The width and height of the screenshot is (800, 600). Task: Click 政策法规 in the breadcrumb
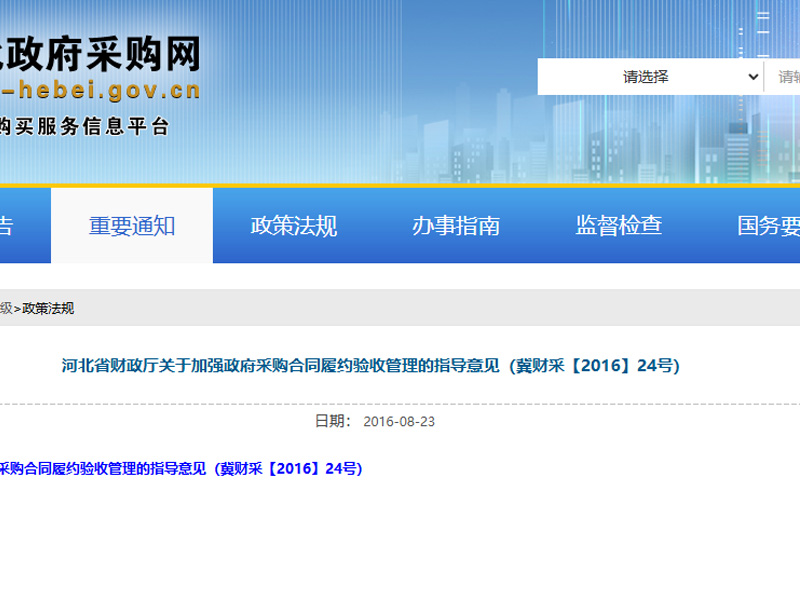point(48,308)
